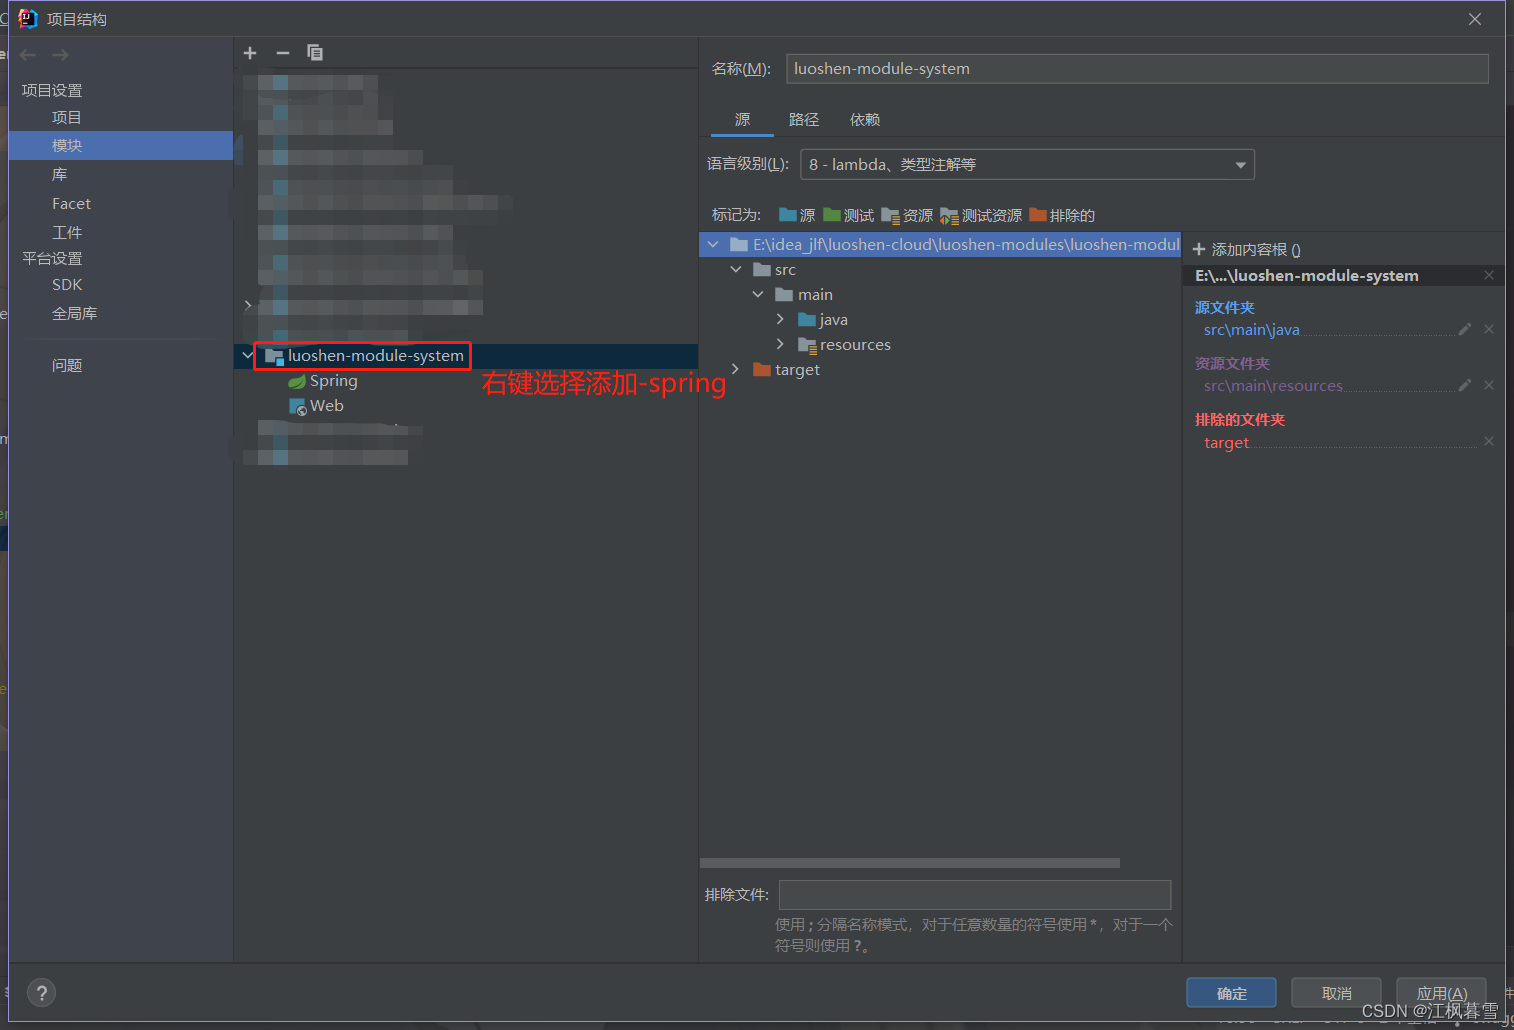Select 模块 in project settings
Image resolution: width=1514 pixels, height=1030 pixels.
(x=67, y=146)
